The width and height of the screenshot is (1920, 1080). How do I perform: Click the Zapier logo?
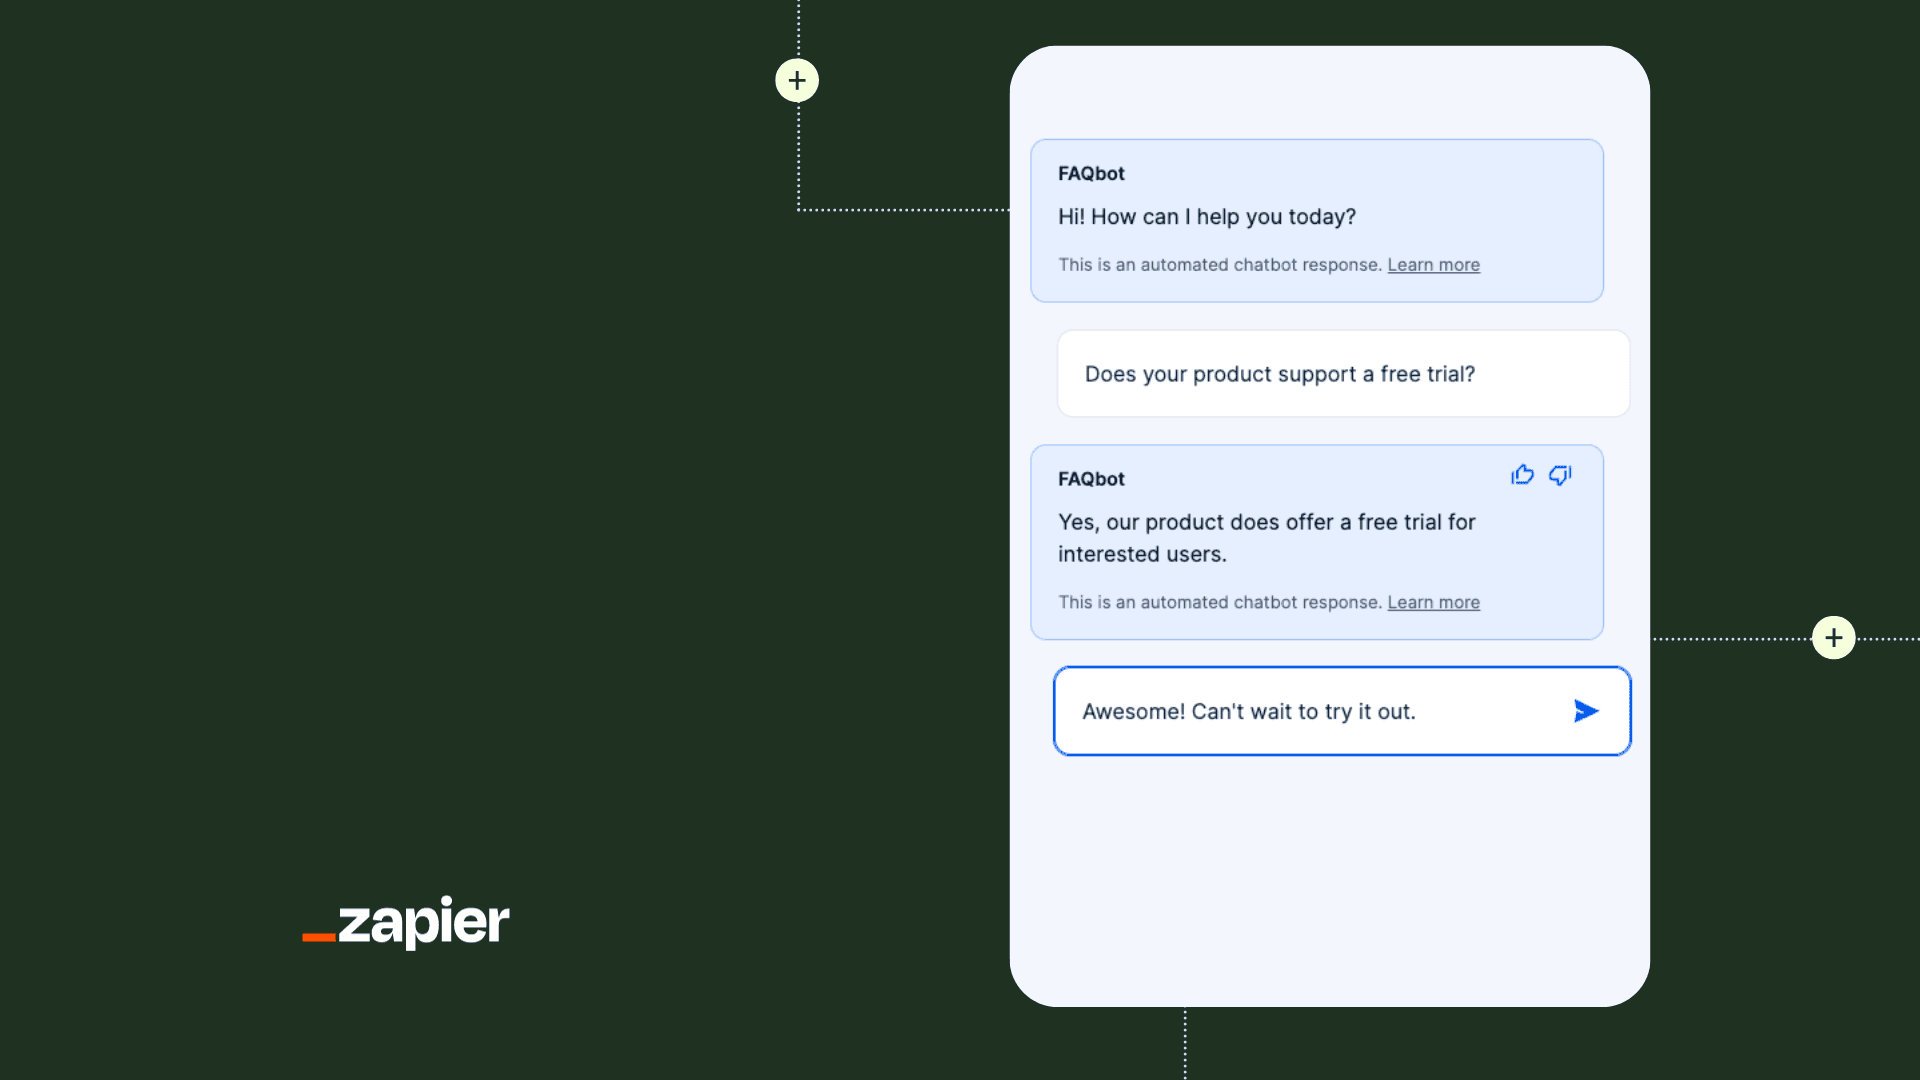[407, 922]
